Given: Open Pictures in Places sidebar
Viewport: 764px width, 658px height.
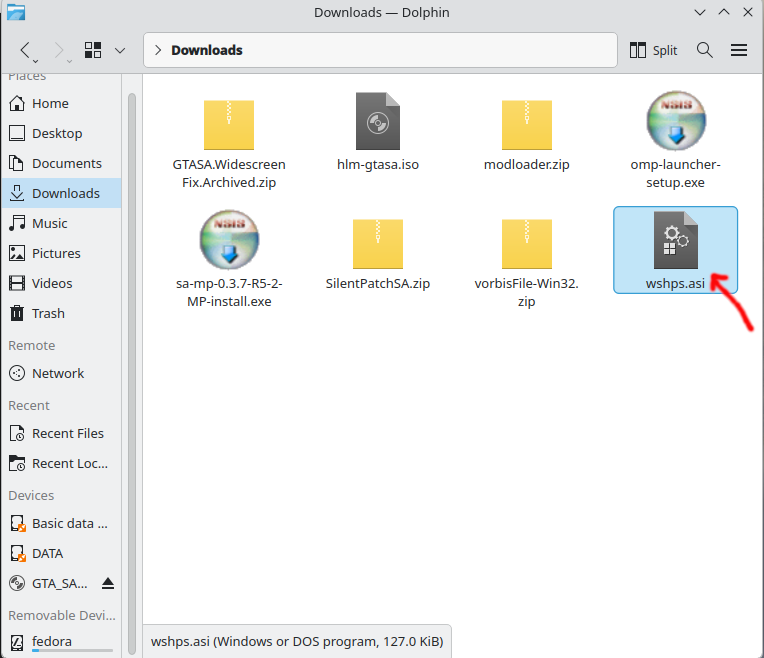Looking at the screenshot, I should coord(61,253).
